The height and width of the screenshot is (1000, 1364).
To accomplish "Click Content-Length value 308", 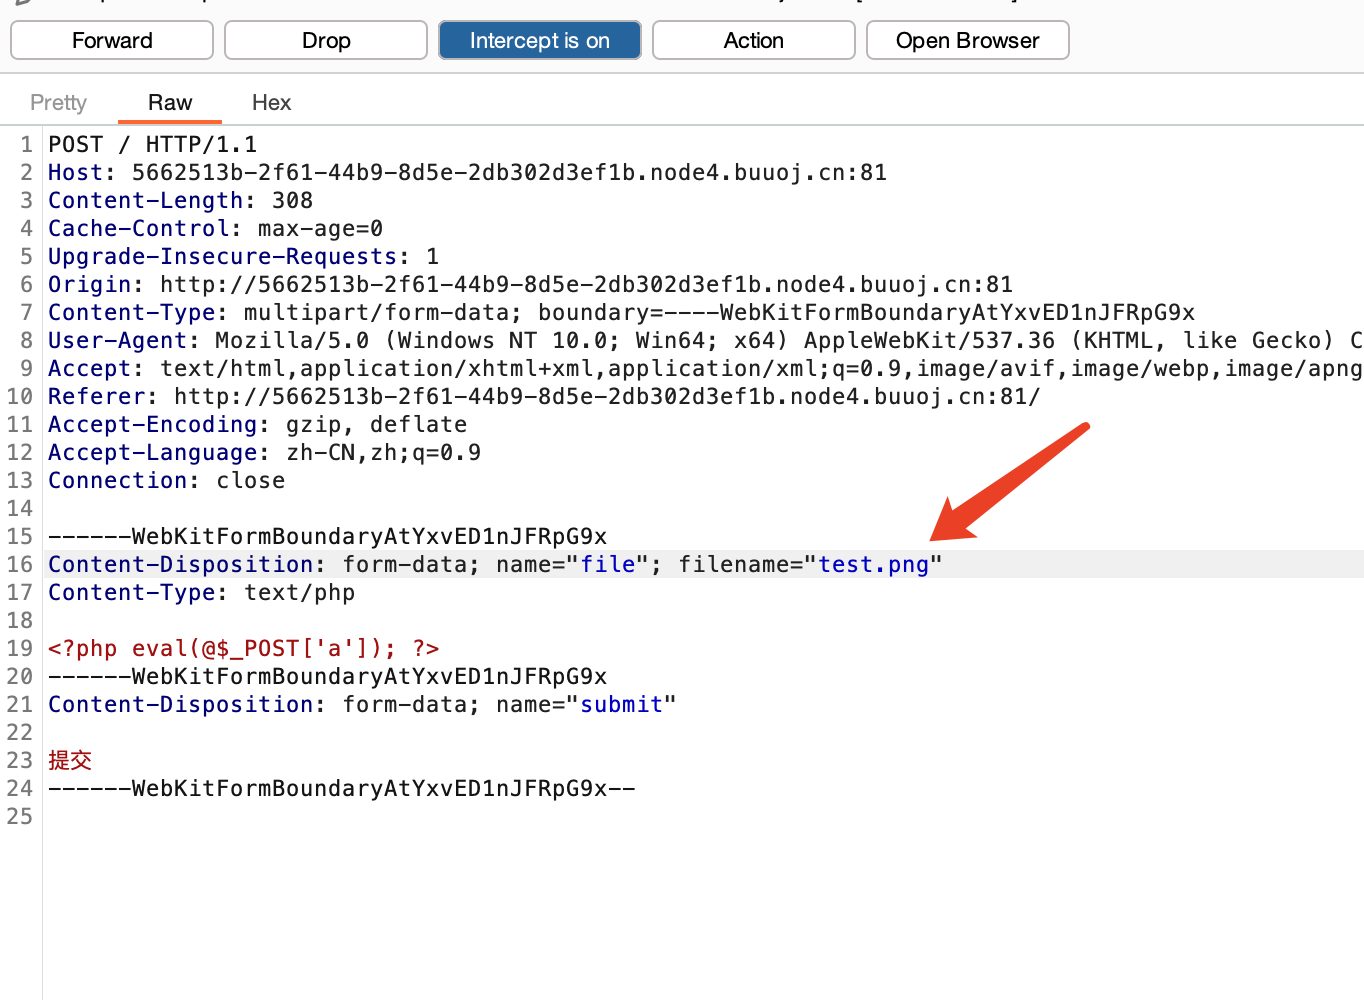I will coord(292,200).
